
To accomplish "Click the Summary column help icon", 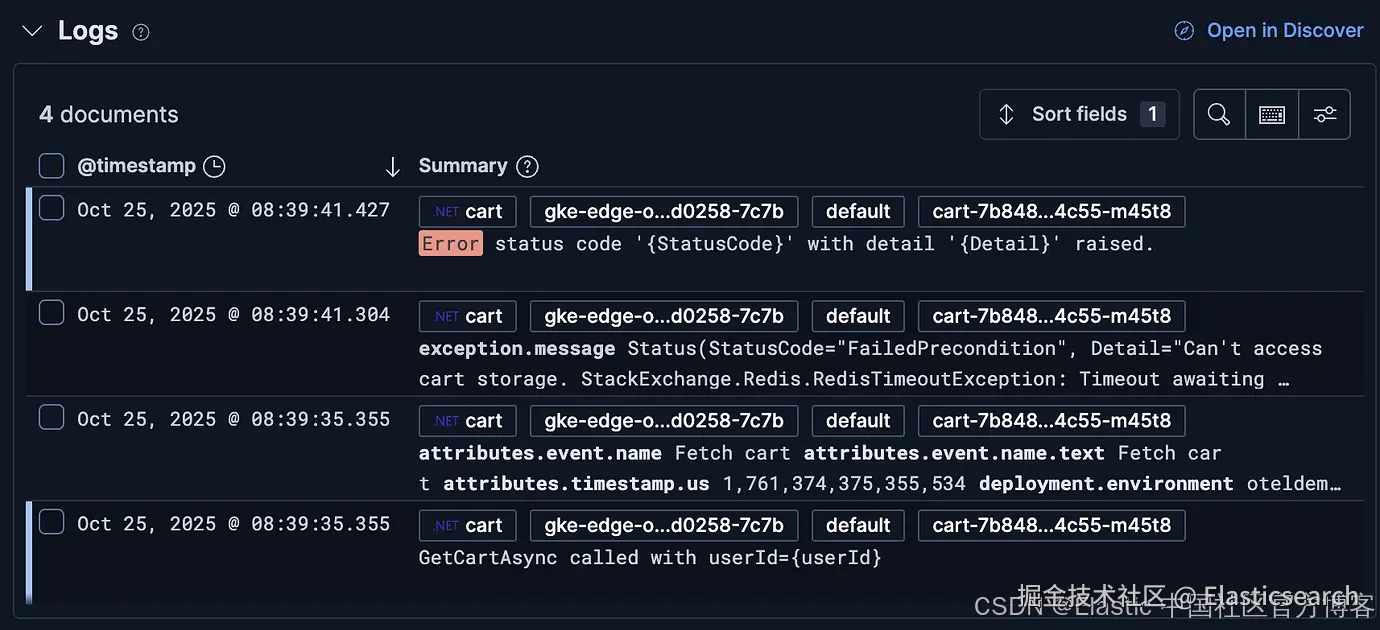I will (527, 167).
